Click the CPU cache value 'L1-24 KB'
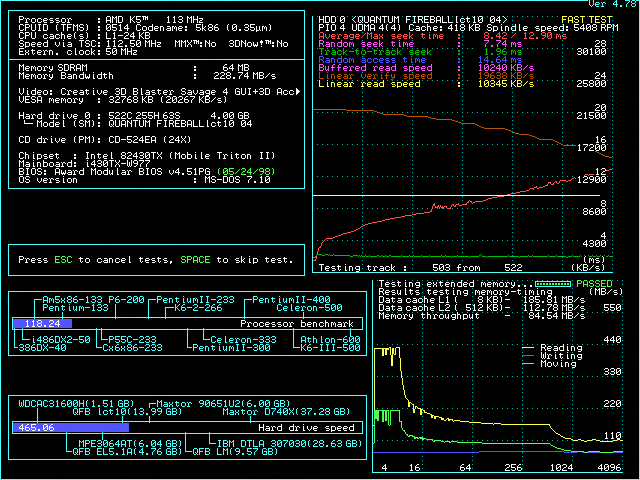 (x=128, y=36)
